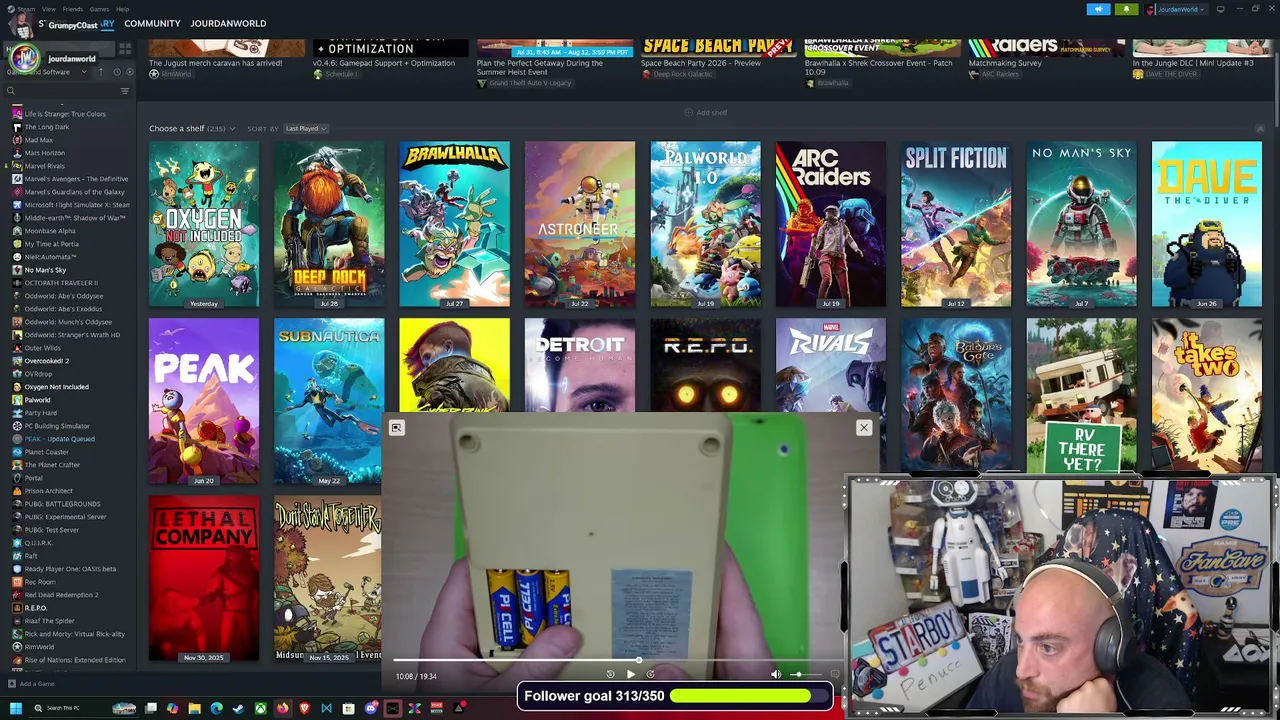
Task: Open the ARC Raiders game cover
Action: [x=830, y=224]
